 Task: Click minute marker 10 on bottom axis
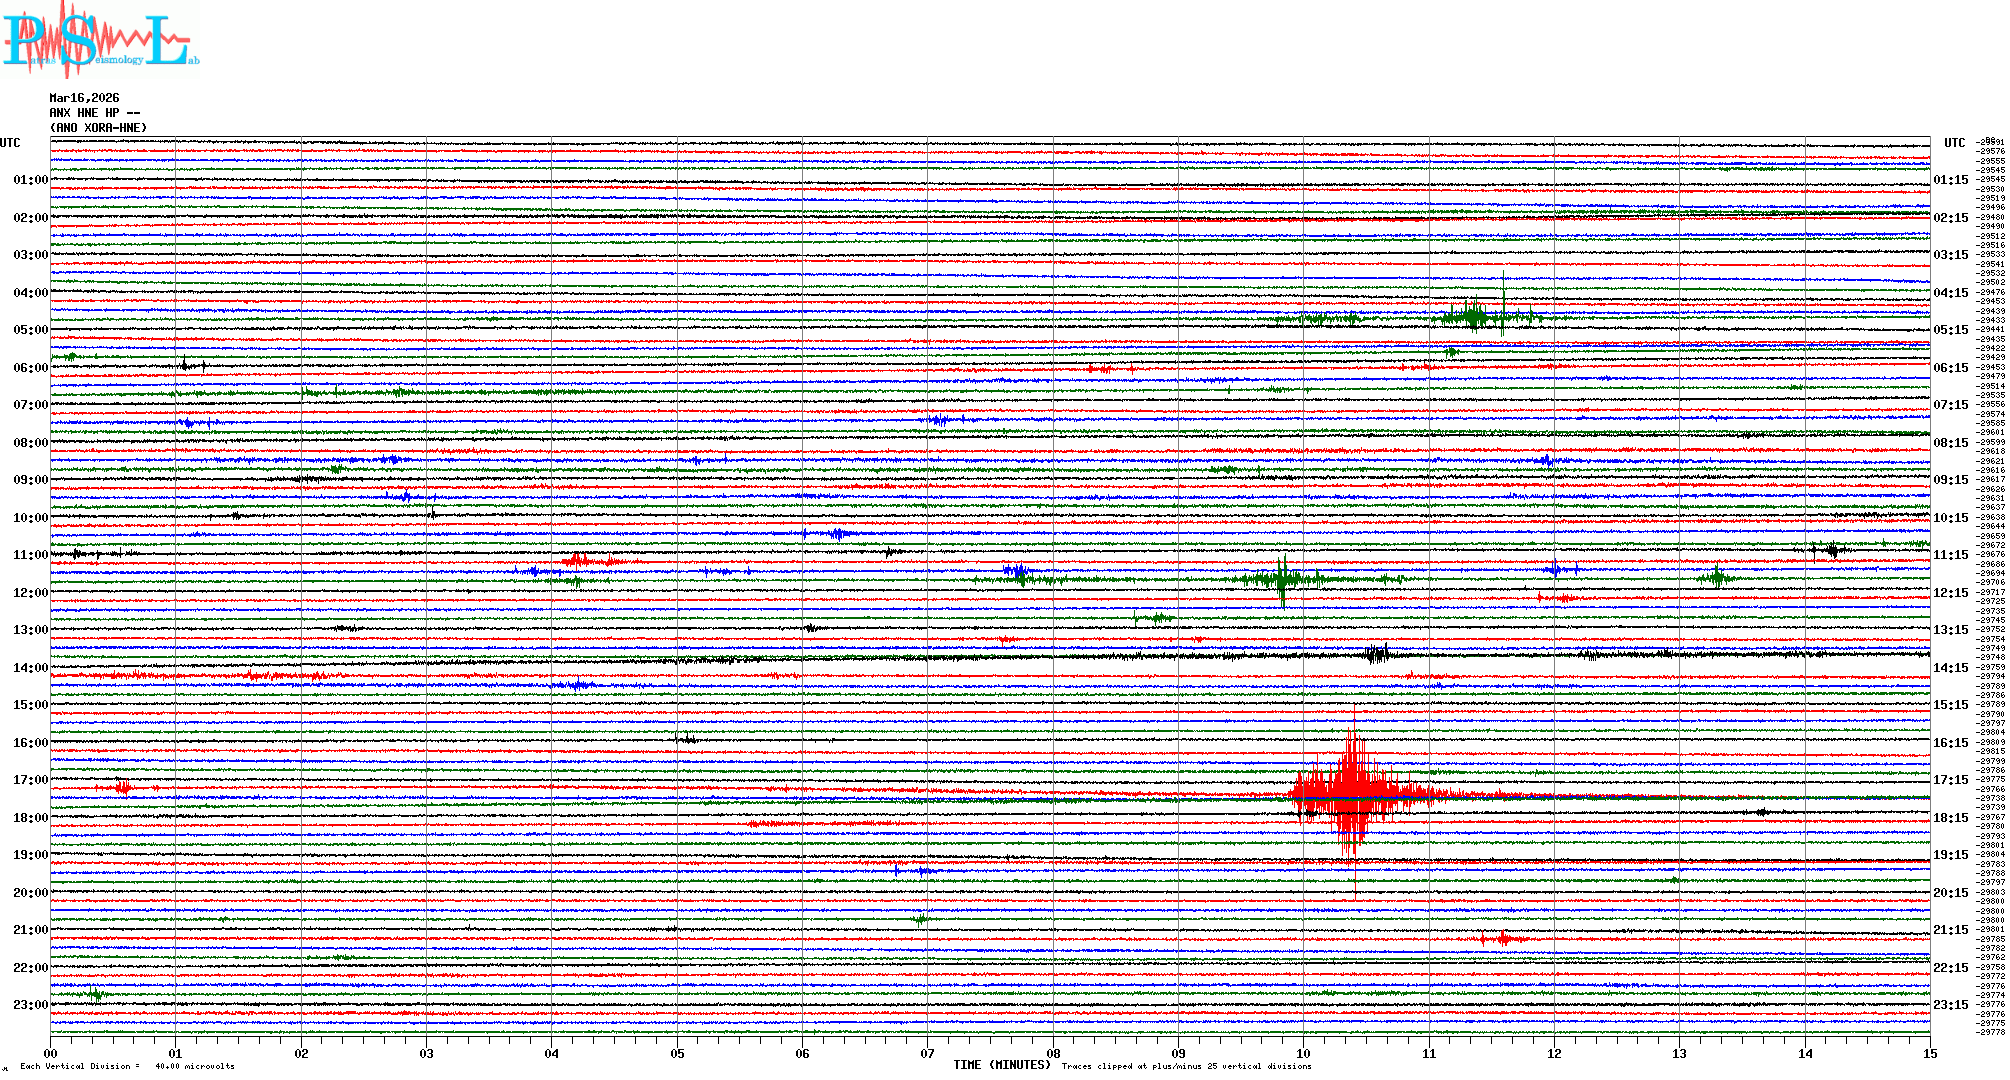click(1303, 1053)
